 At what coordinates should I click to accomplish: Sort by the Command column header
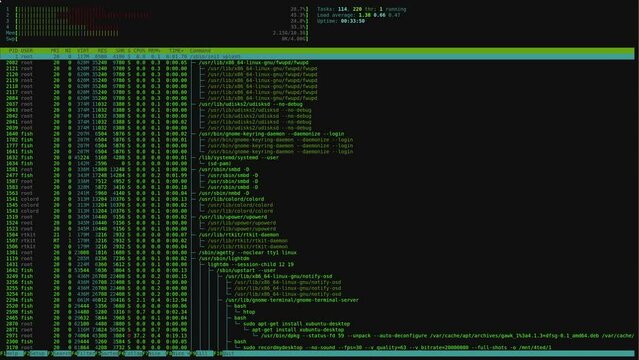(x=200, y=51)
